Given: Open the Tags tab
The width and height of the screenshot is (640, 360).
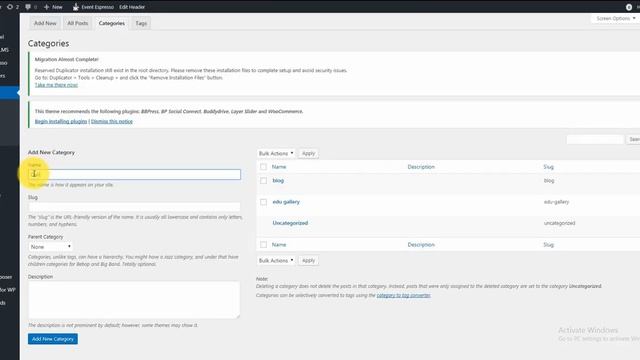Looking at the screenshot, I should (x=141, y=23).
